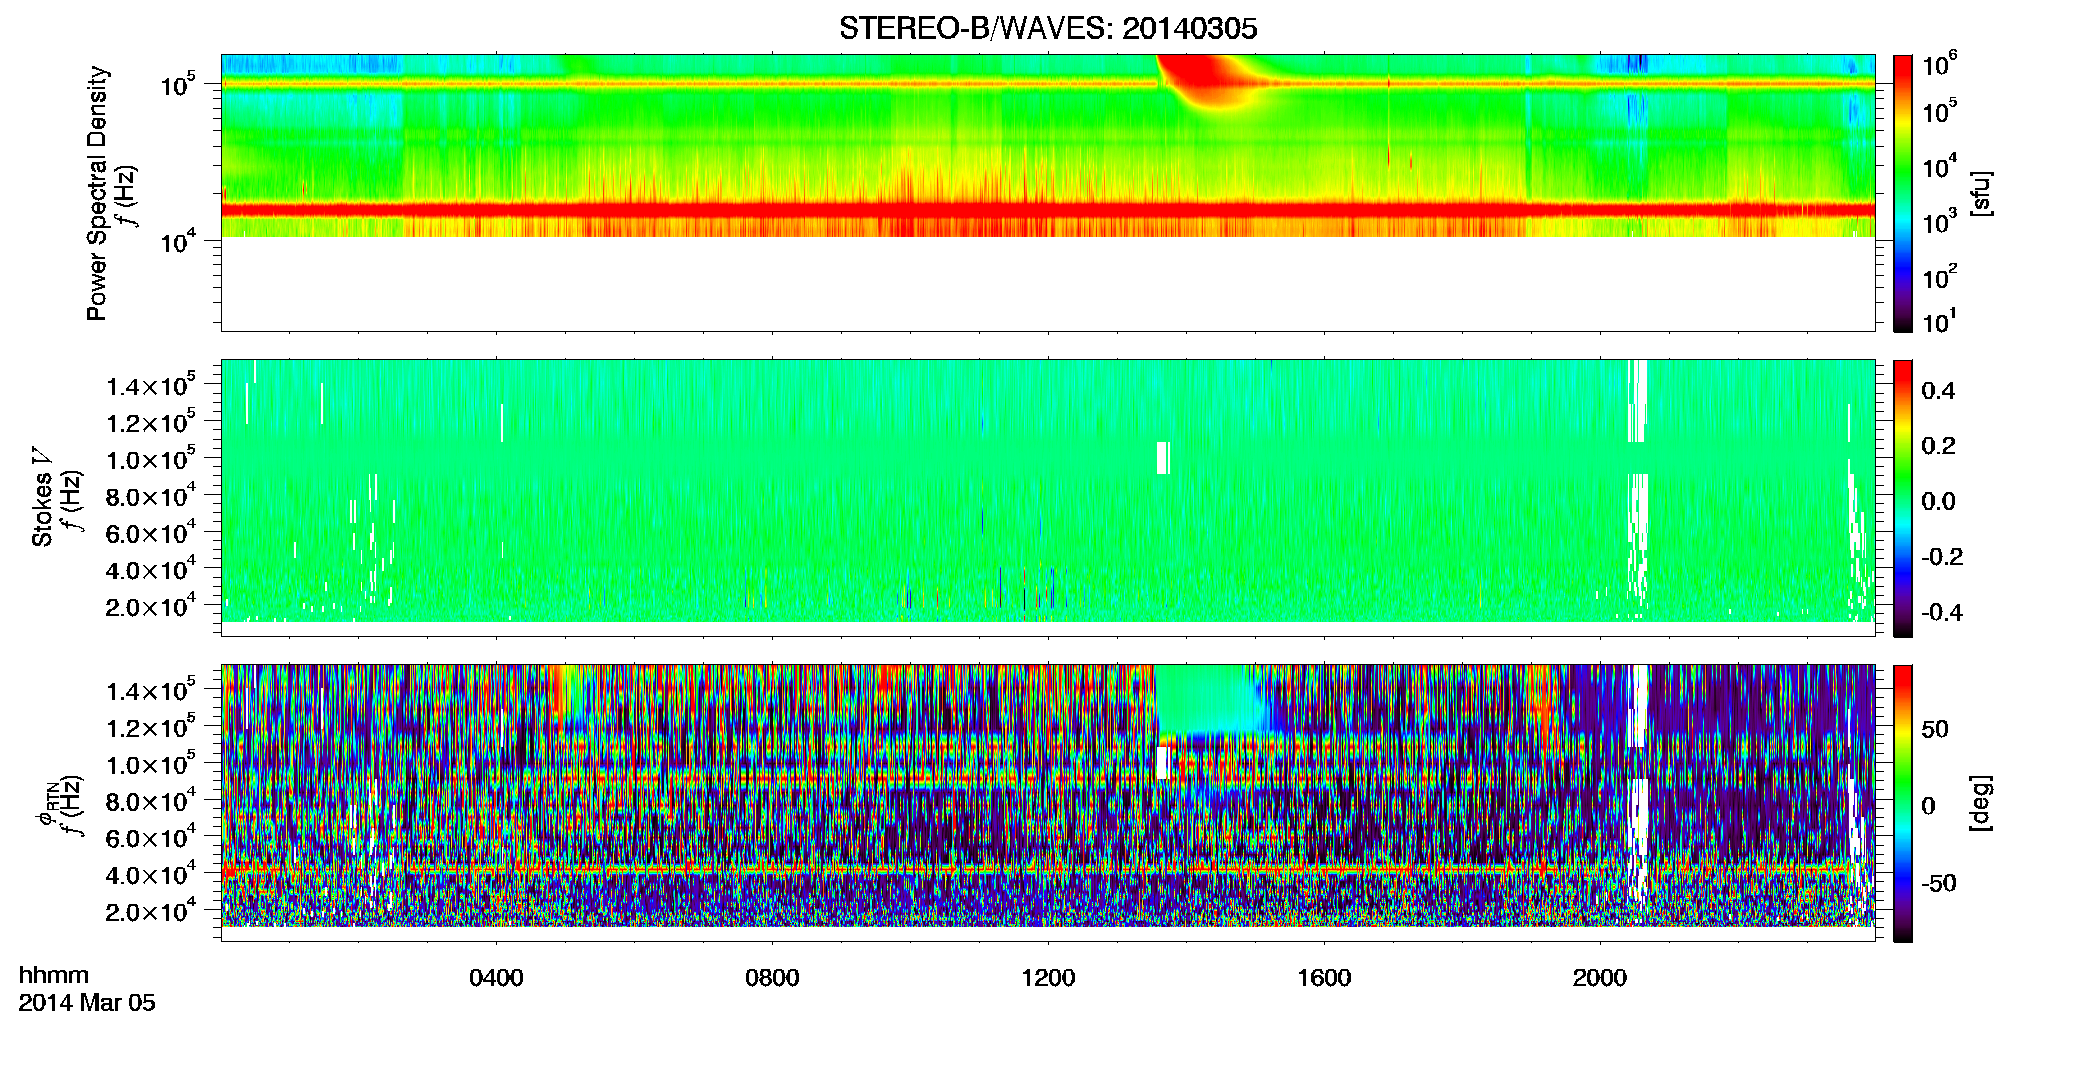Click the 6.0×10^4 tick label of the phi panel
Viewport: 2096px width, 1080px height.
pos(151,837)
